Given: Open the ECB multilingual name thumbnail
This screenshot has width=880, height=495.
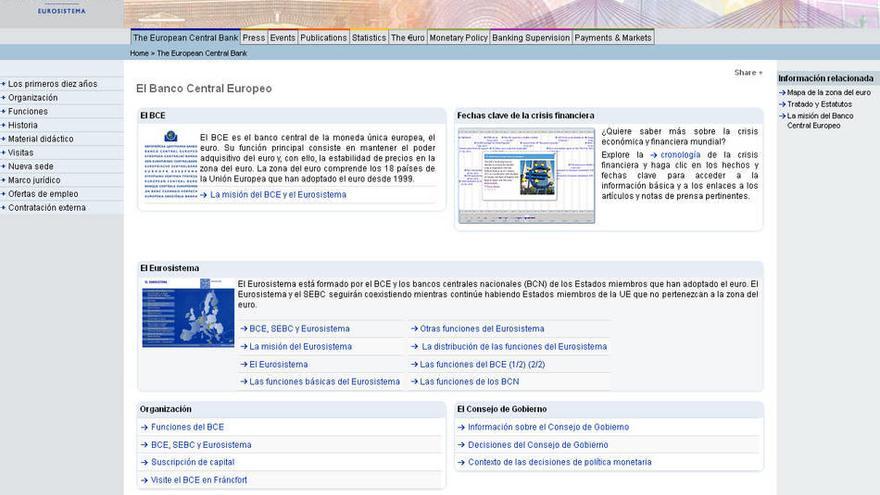Looking at the screenshot, I should point(168,166).
